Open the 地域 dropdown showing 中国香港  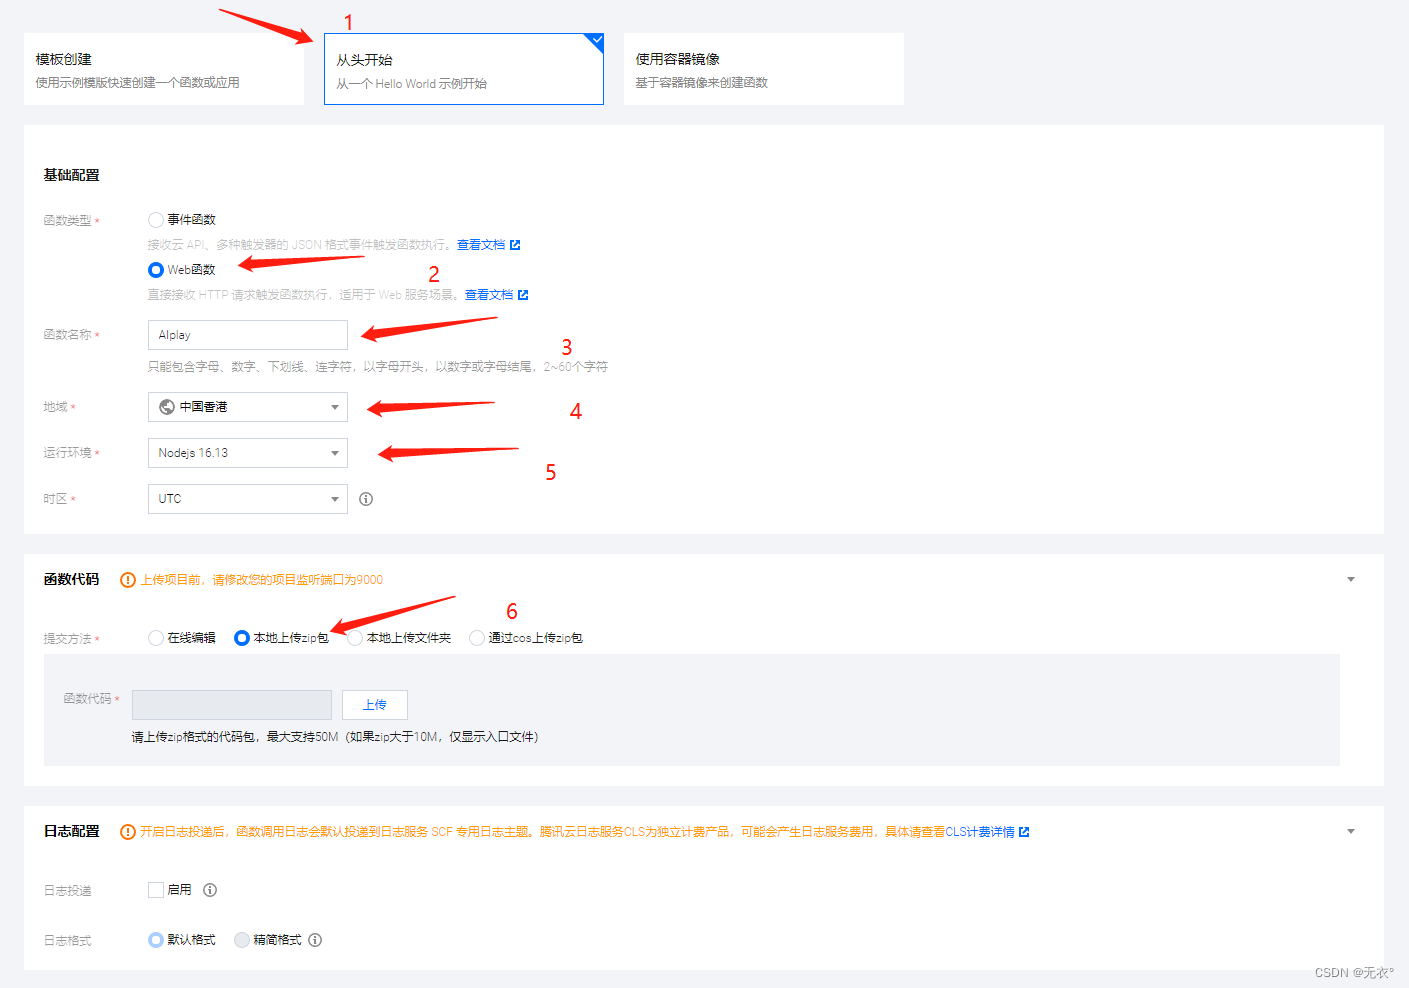[248, 407]
